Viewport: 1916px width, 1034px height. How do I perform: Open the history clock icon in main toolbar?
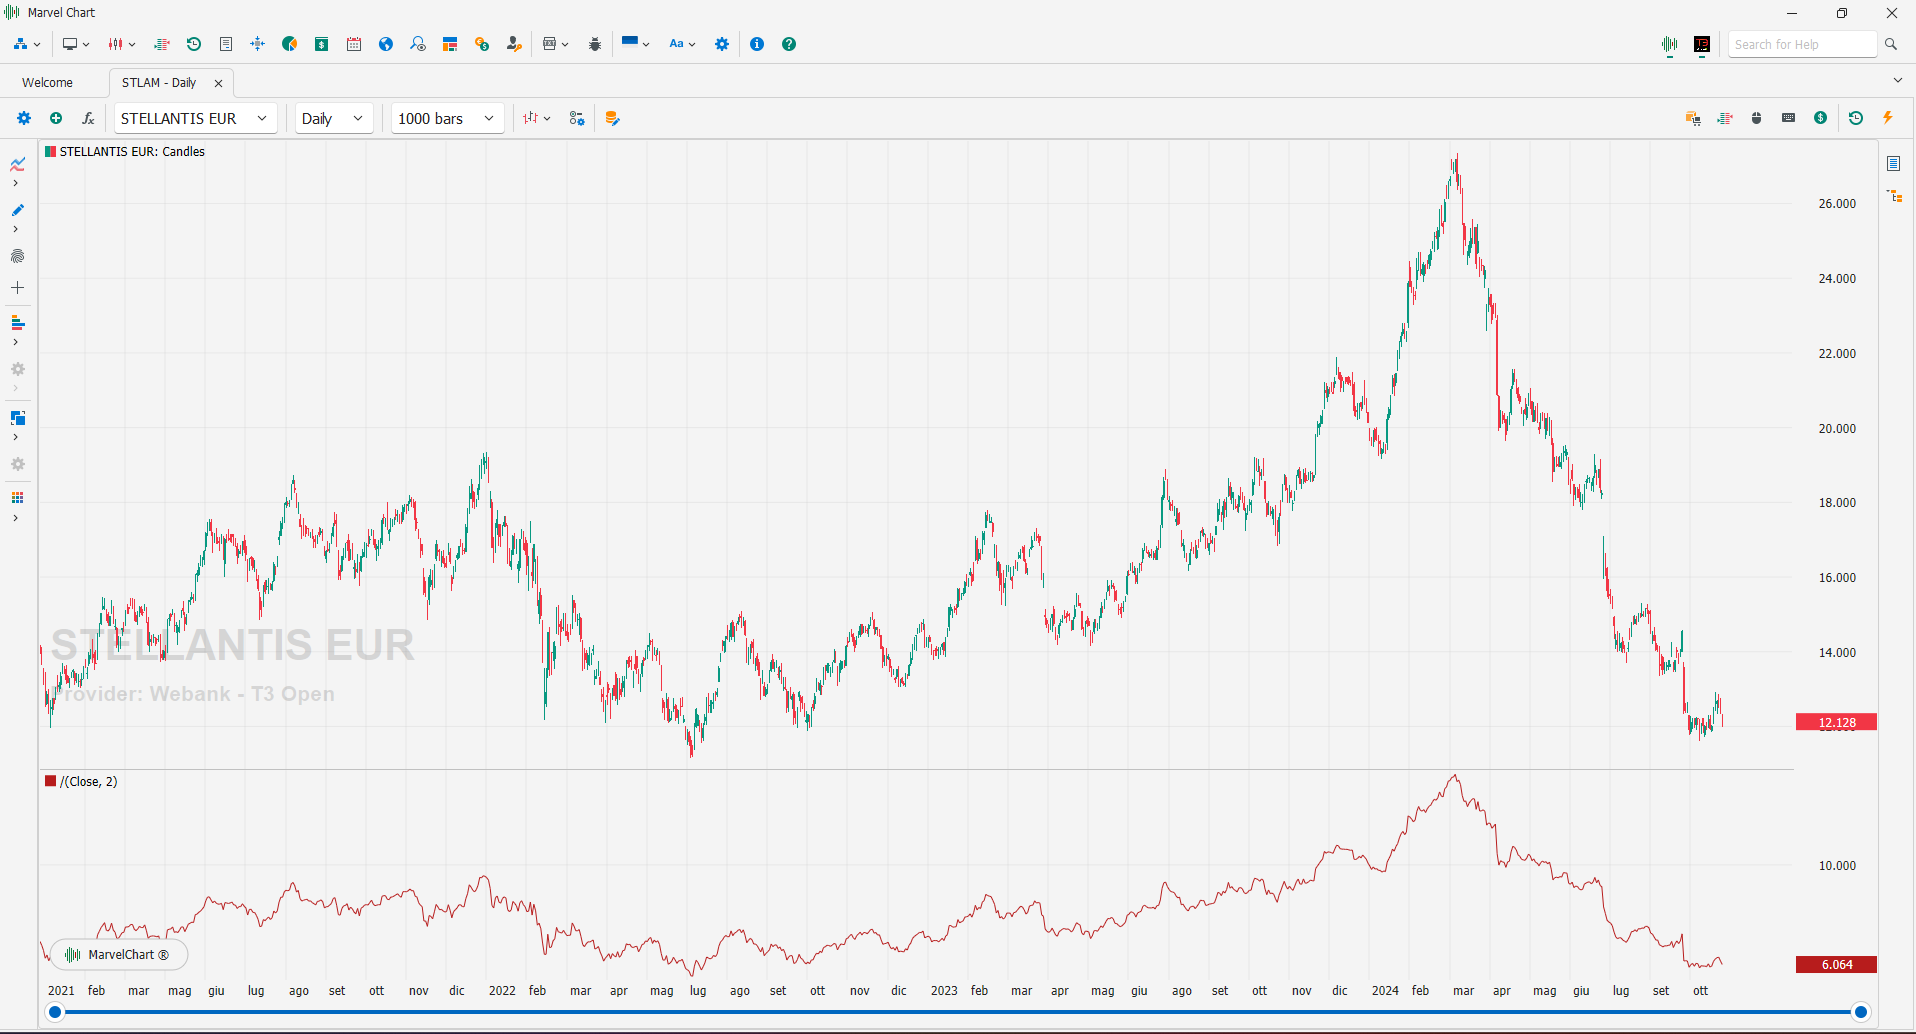point(194,44)
